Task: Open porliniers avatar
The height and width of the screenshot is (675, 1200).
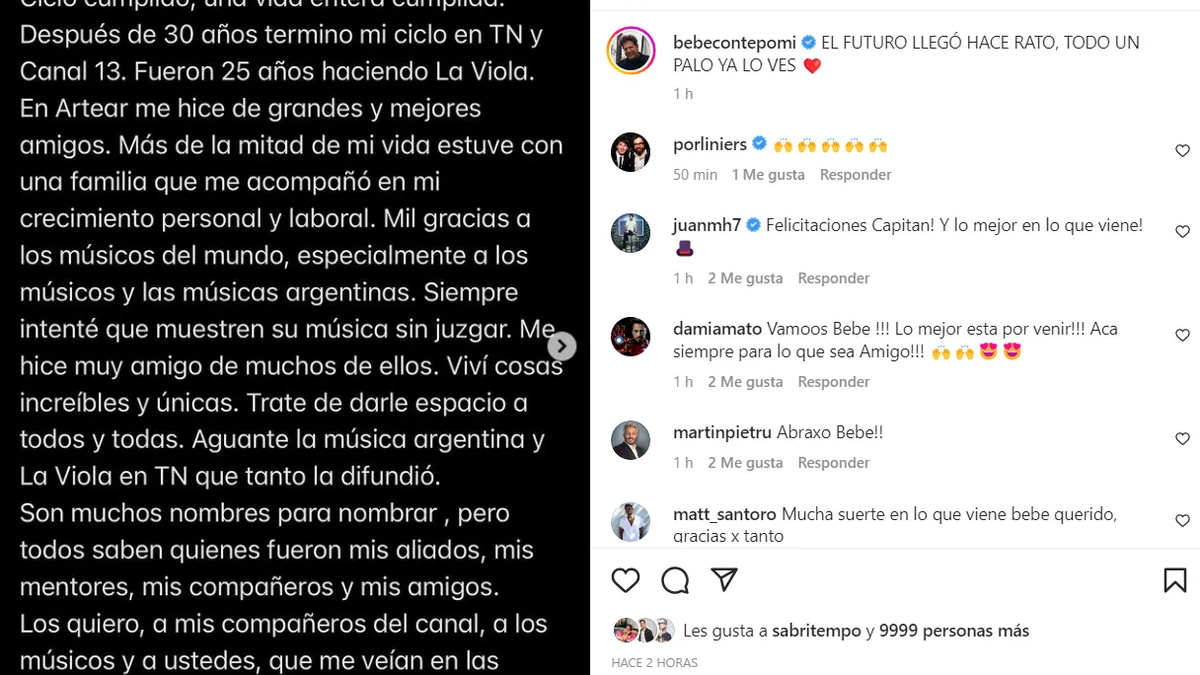Action: click(x=631, y=152)
